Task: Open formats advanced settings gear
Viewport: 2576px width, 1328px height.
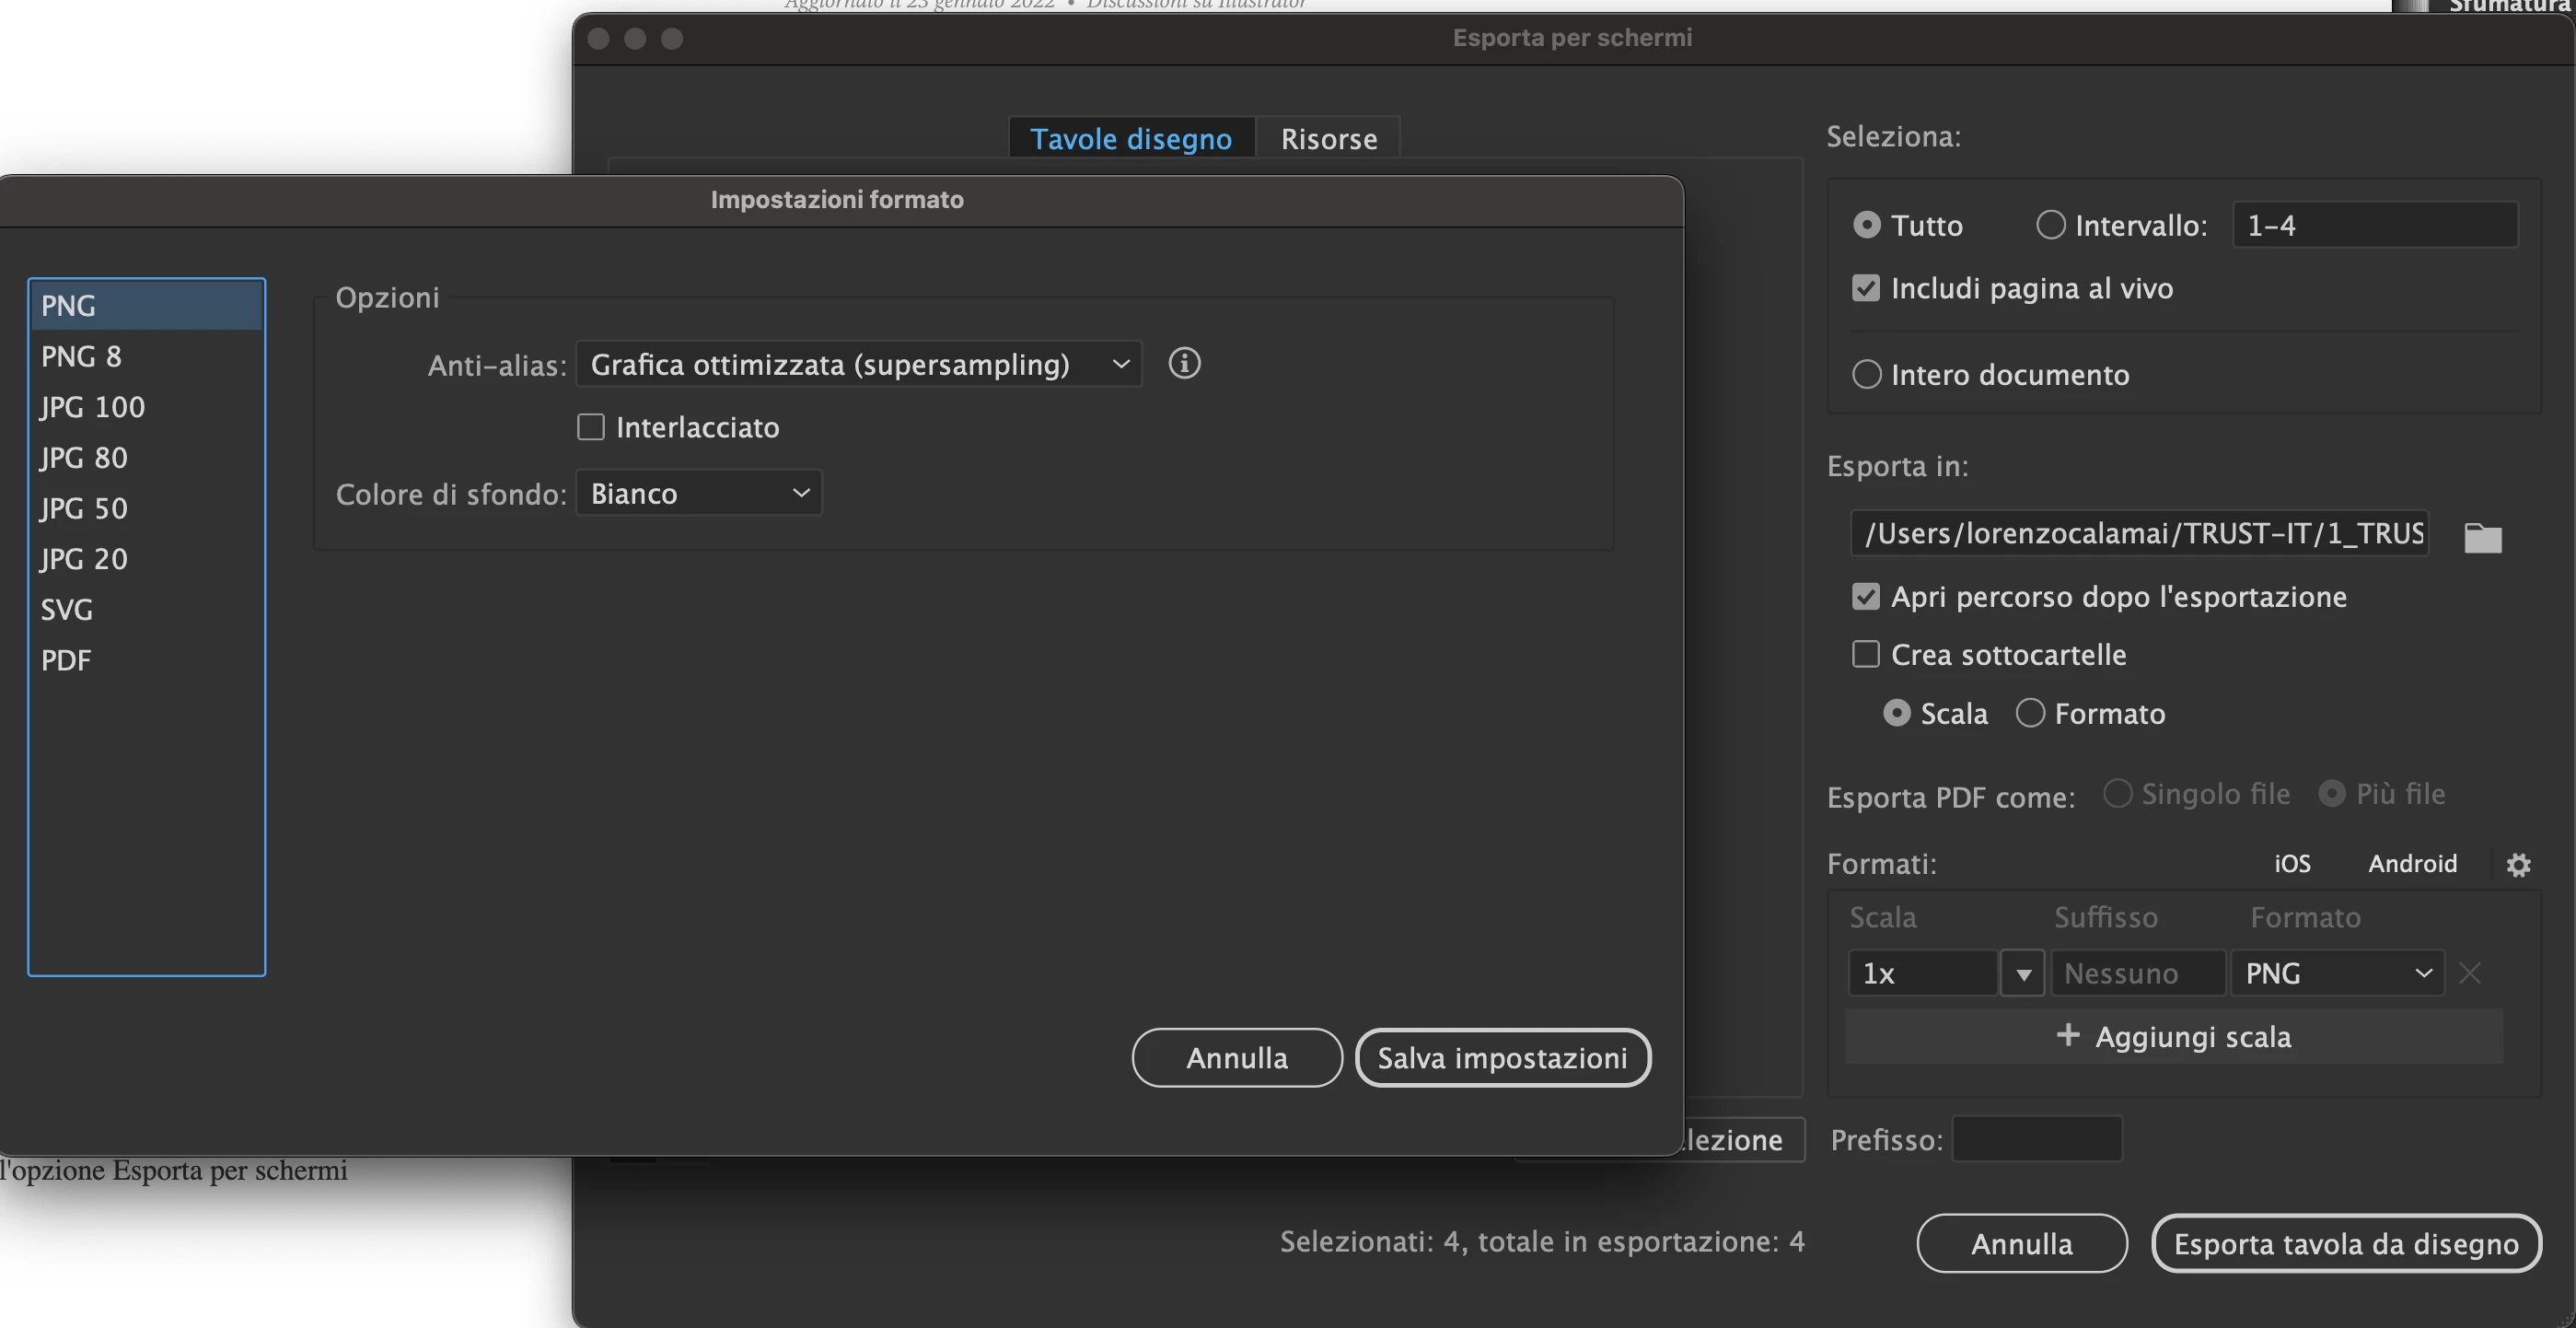Action: (2518, 864)
